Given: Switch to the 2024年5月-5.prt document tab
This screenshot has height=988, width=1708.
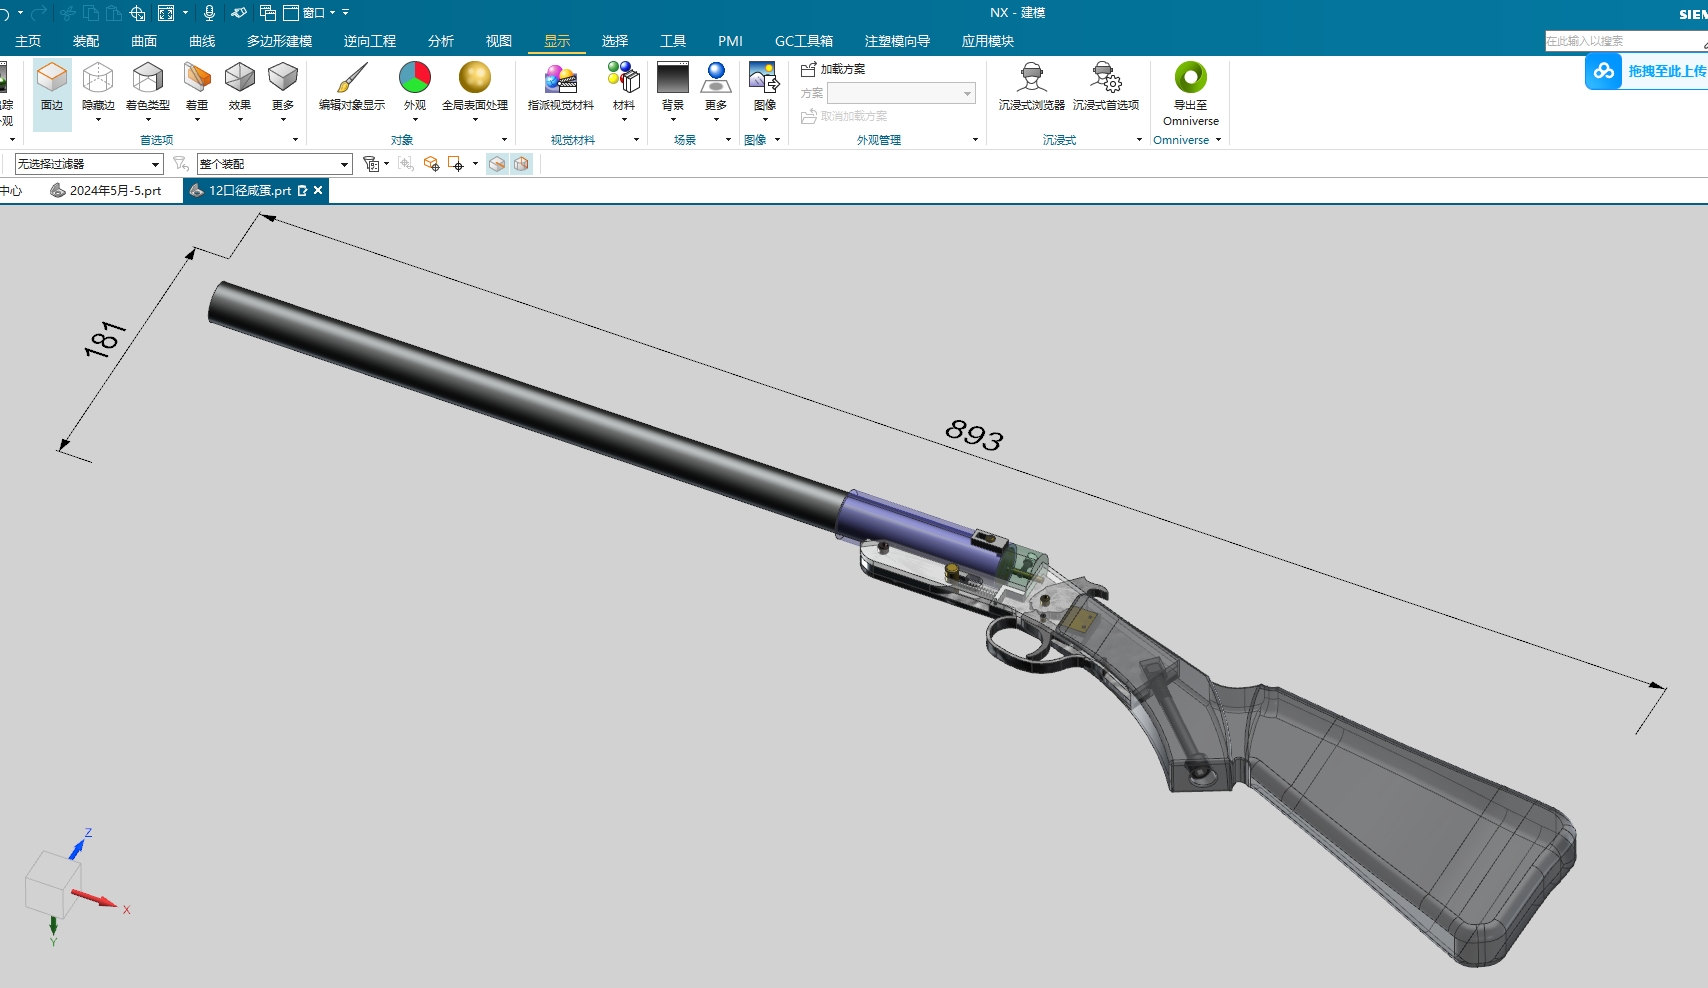Looking at the screenshot, I should click(106, 190).
